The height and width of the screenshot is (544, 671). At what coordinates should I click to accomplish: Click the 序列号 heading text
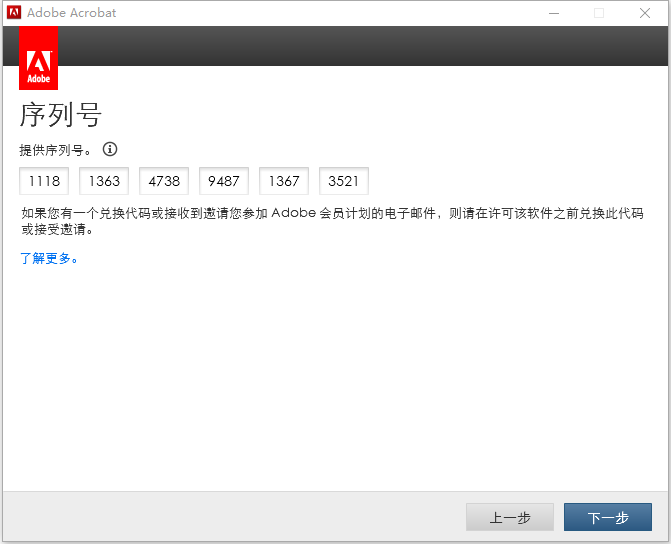coord(60,115)
